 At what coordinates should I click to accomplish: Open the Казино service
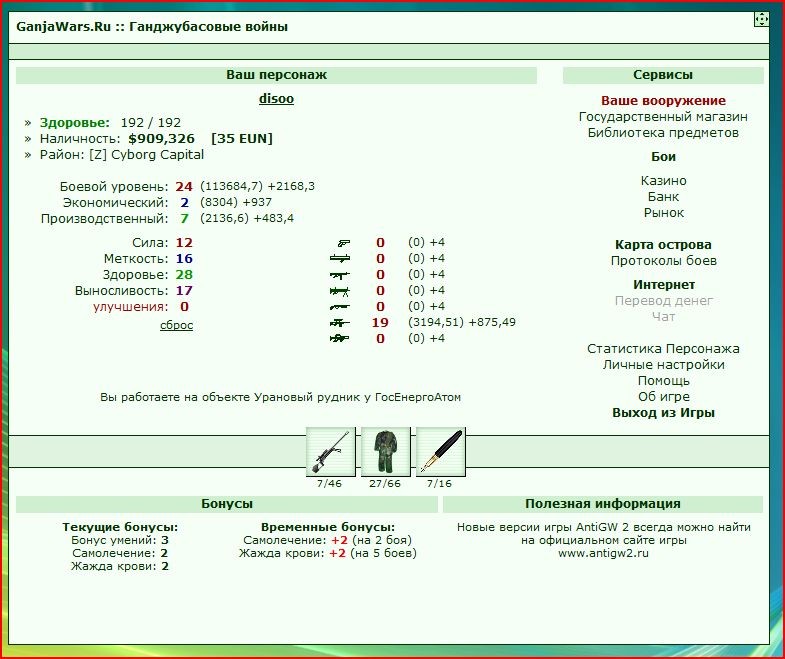pyautogui.click(x=663, y=181)
